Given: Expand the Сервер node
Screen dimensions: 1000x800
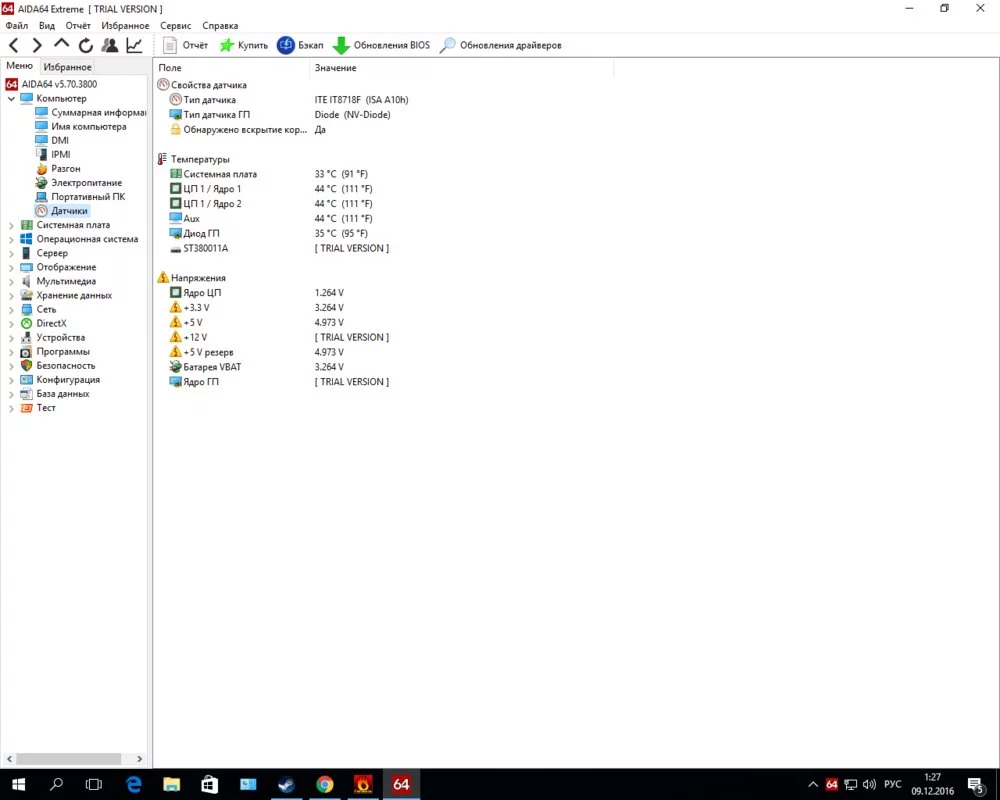Looking at the screenshot, I should pyautogui.click(x=11, y=253).
